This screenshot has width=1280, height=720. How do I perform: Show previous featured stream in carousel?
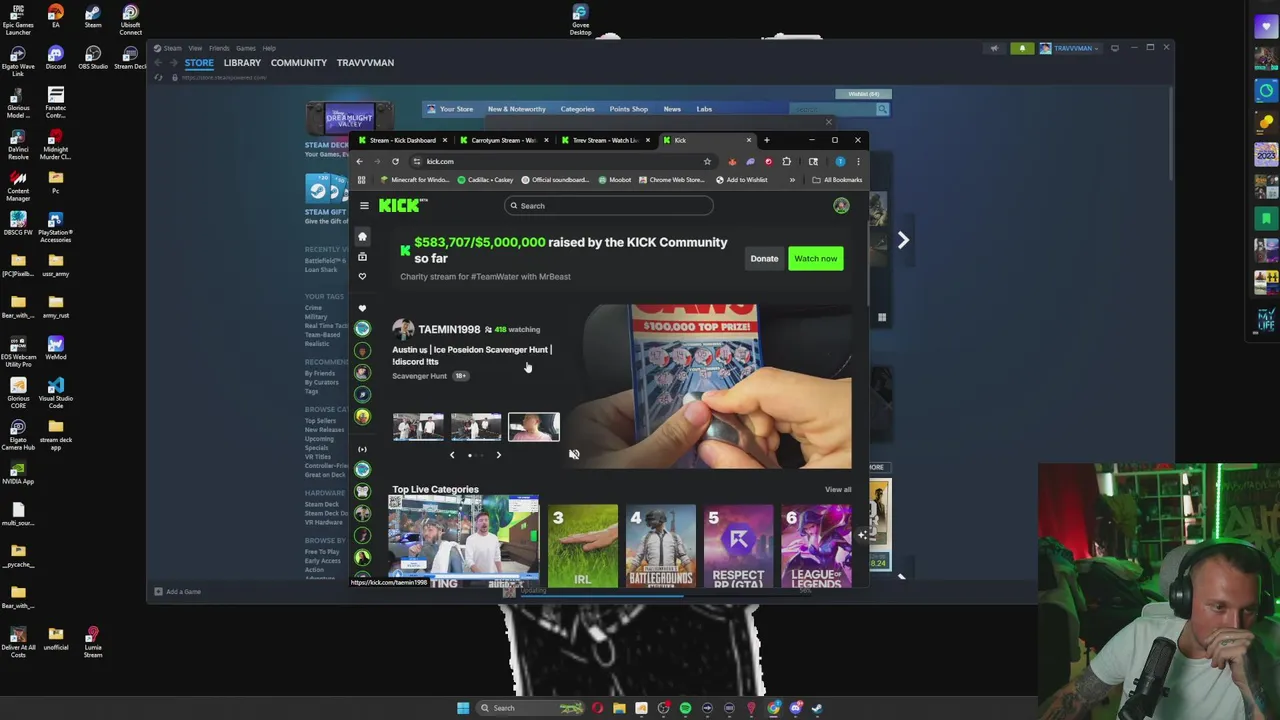click(451, 455)
